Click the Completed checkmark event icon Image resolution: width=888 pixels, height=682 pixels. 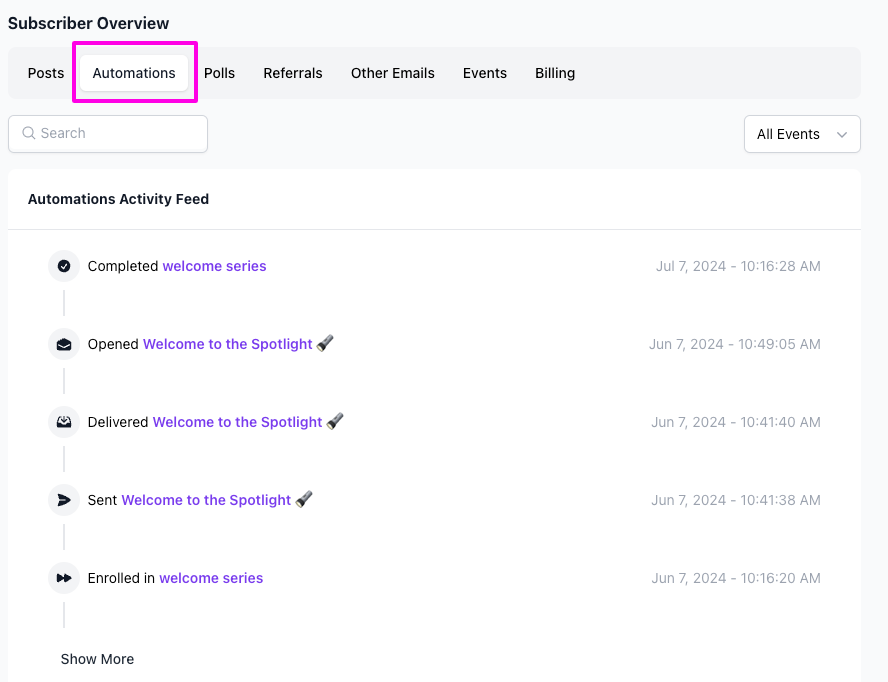coord(64,266)
